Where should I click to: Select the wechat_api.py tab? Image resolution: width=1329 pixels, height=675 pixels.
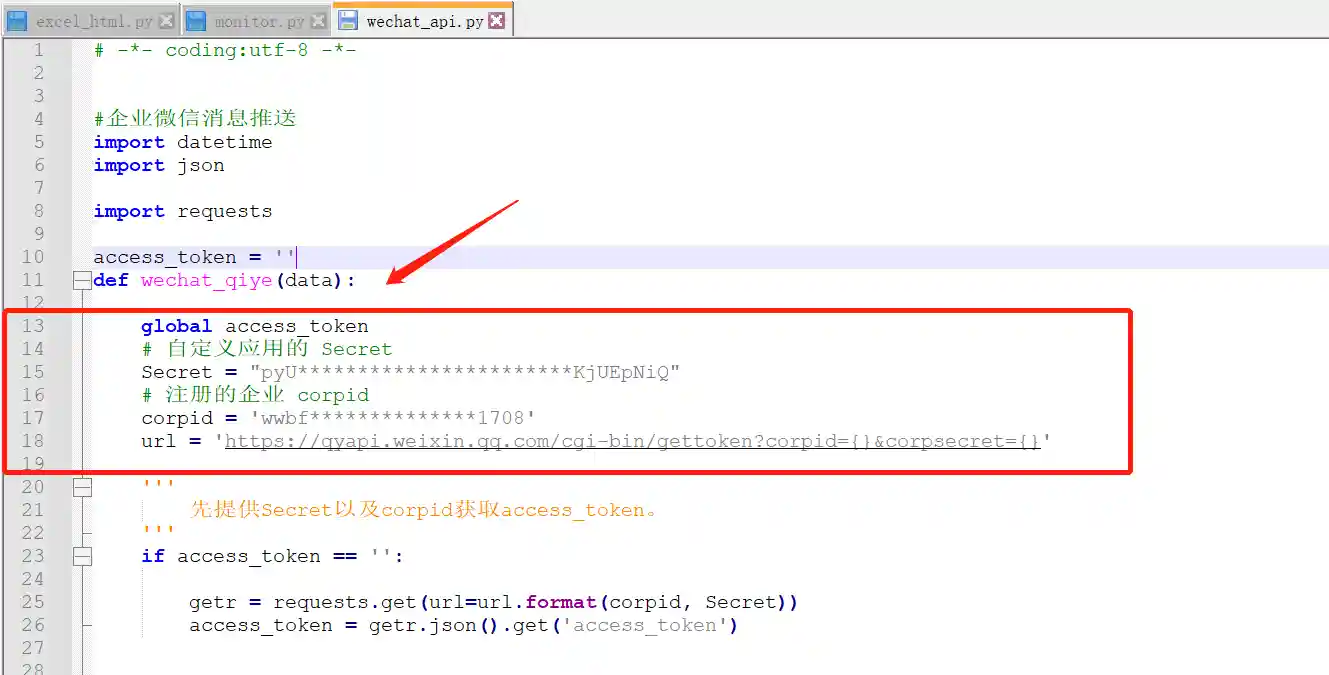pos(421,19)
